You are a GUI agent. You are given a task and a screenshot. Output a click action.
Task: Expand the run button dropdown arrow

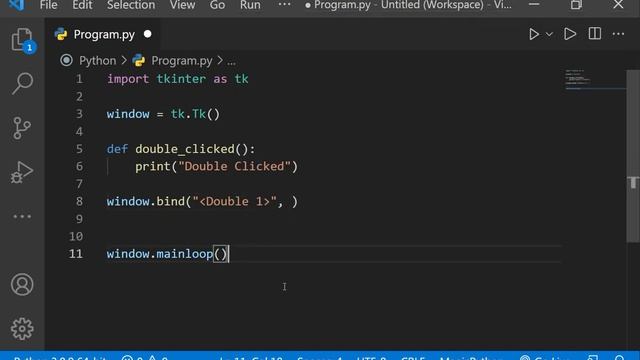click(x=549, y=34)
